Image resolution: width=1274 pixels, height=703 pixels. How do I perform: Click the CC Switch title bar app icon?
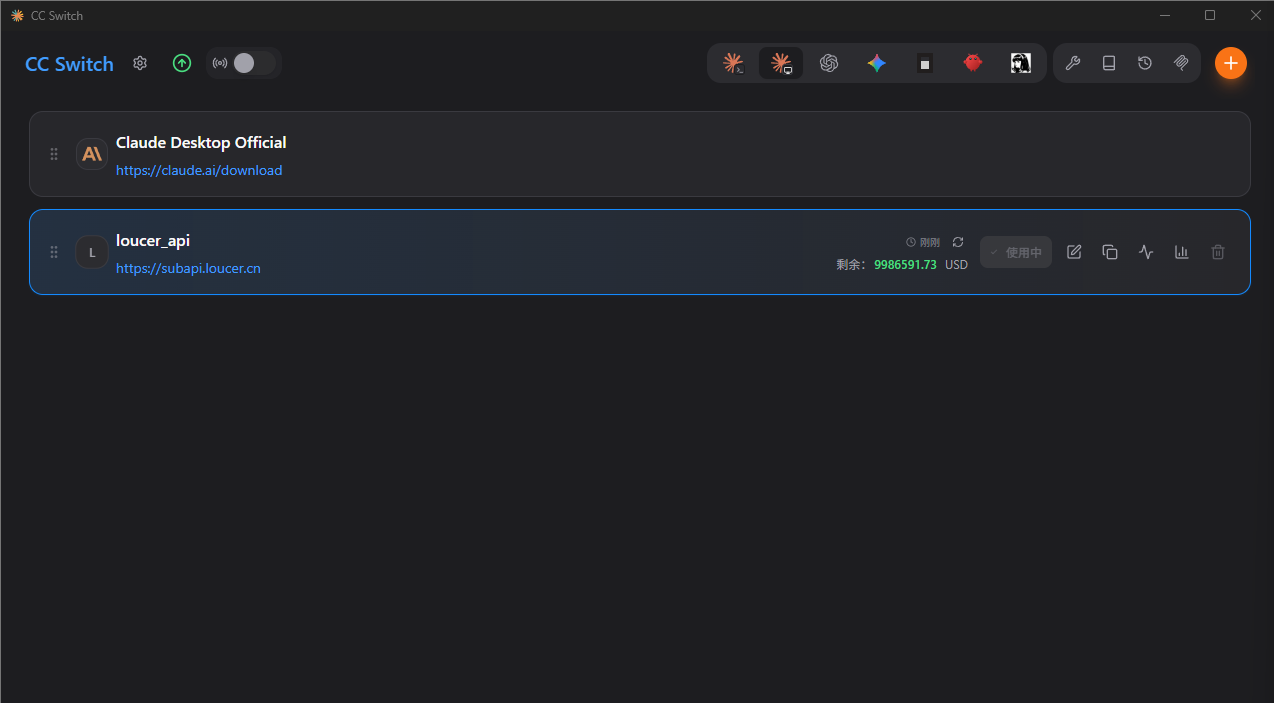click(x=17, y=15)
